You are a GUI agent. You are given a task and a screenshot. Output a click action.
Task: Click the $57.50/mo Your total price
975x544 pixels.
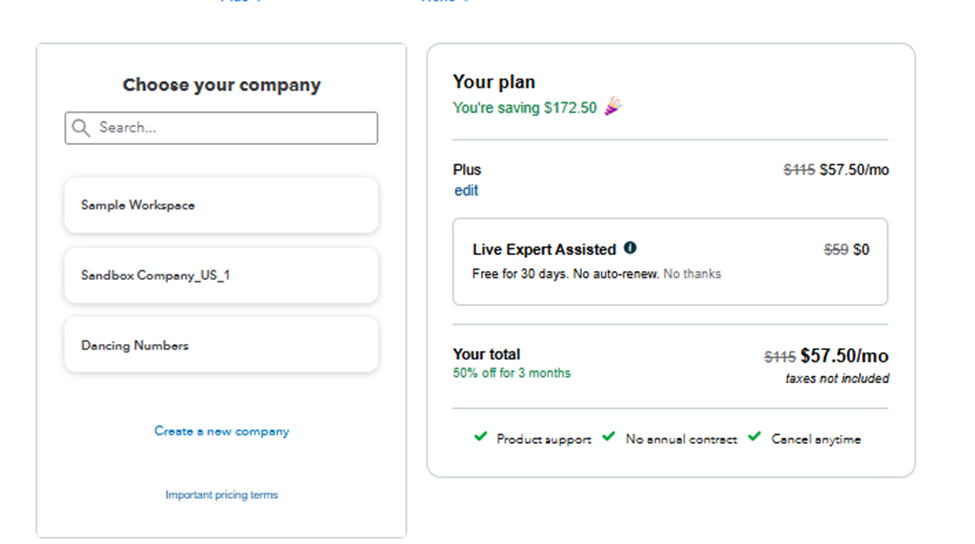click(x=843, y=356)
